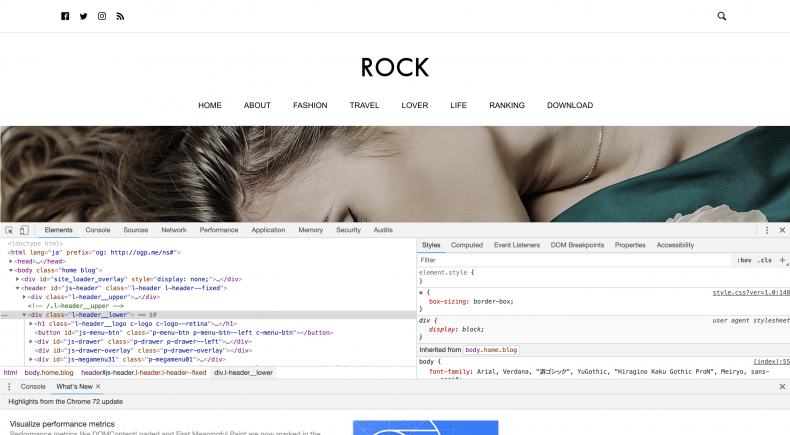
Task: Add new style rule plus icon
Action: [x=782, y=260]
